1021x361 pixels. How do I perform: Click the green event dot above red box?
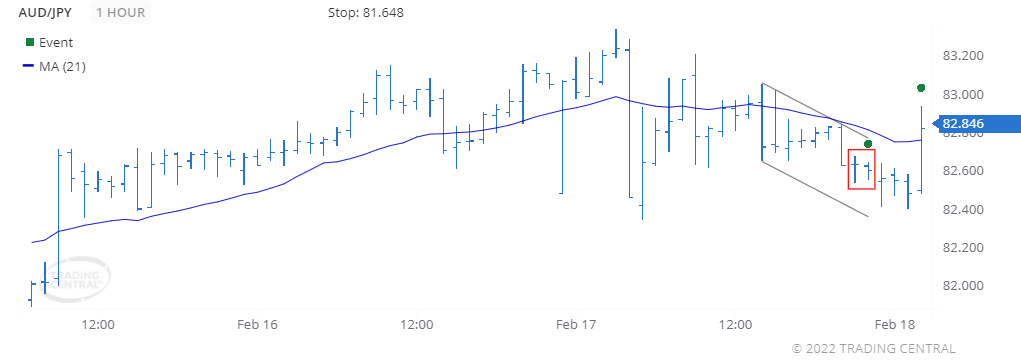pos(867,143)
